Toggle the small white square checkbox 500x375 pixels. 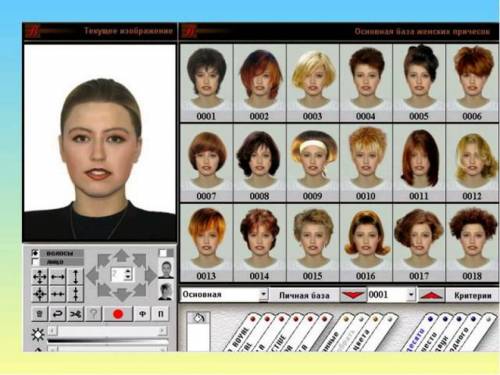click(163, 253)
